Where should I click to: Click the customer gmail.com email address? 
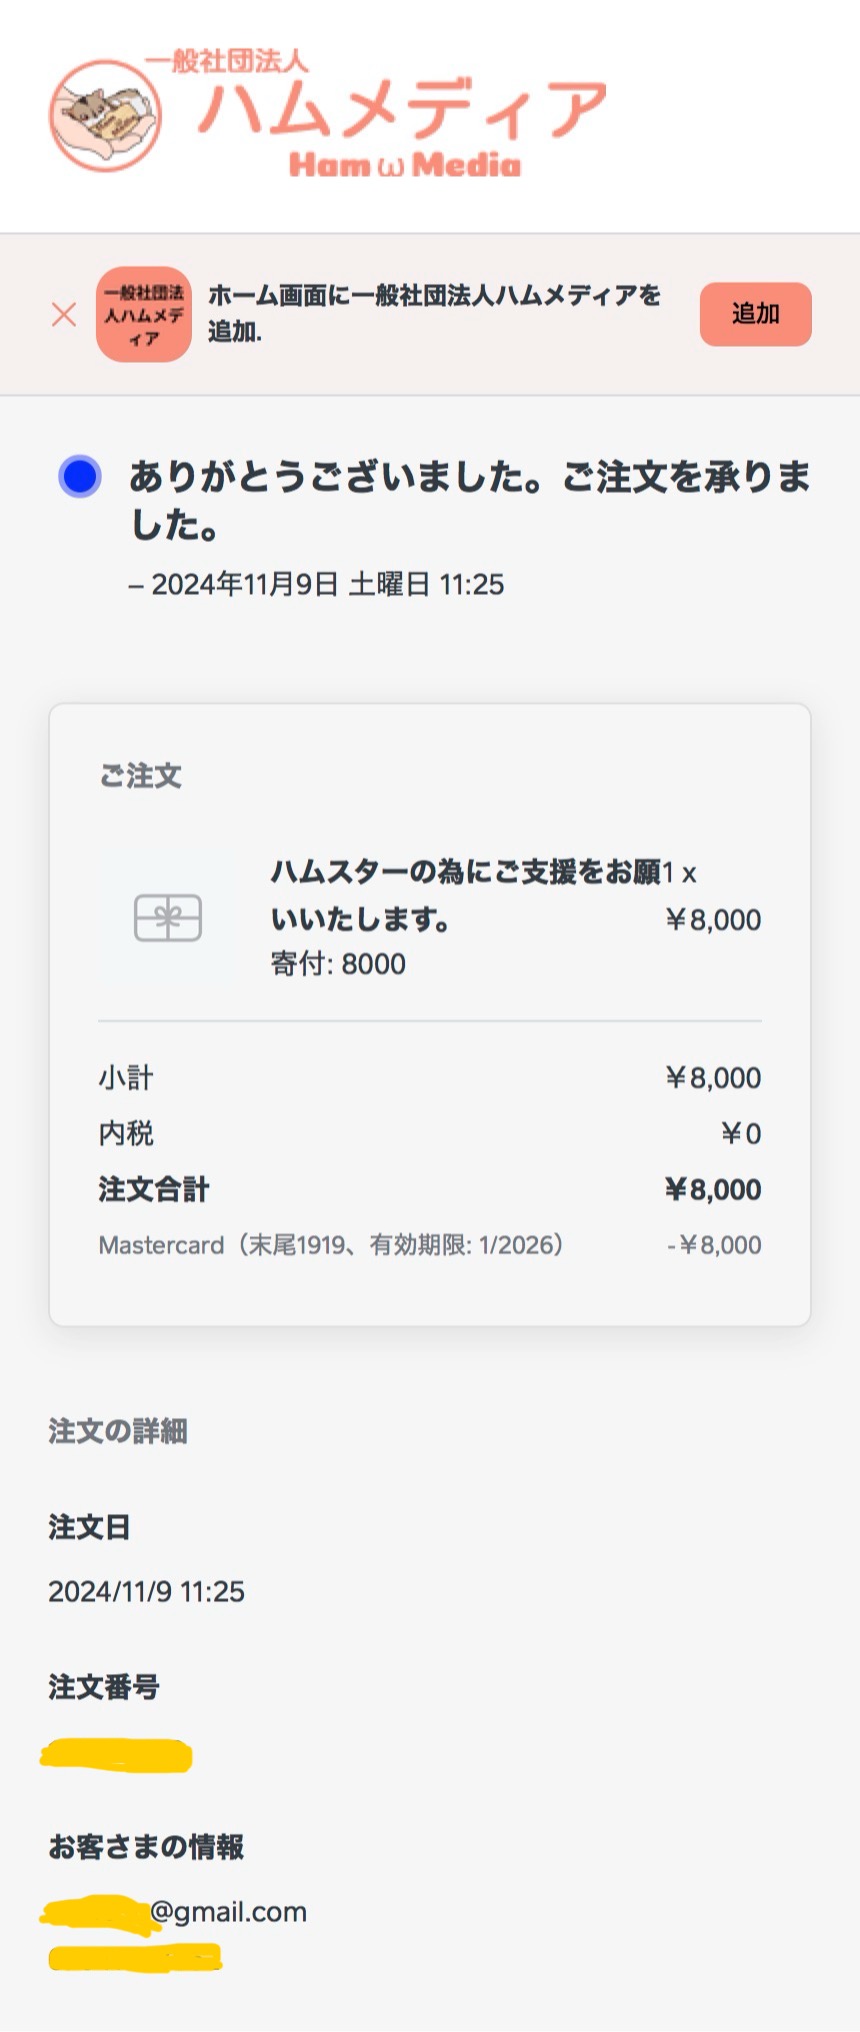click(x=174, y=1911)
